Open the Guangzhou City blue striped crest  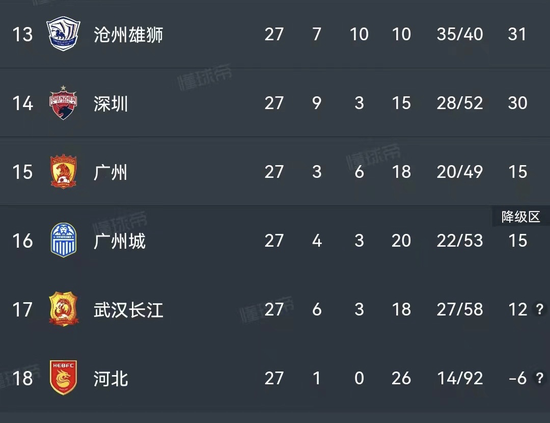point(63,240)
